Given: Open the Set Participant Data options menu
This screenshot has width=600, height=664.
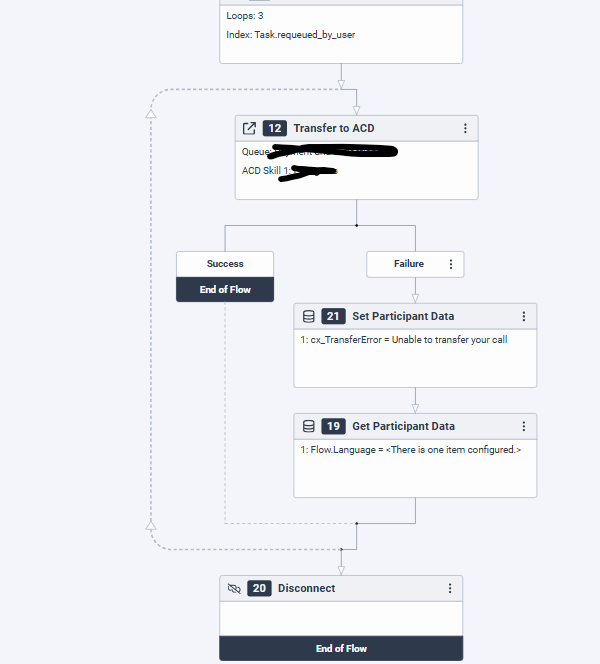Looking at the screenshot, I should (524, 316).
